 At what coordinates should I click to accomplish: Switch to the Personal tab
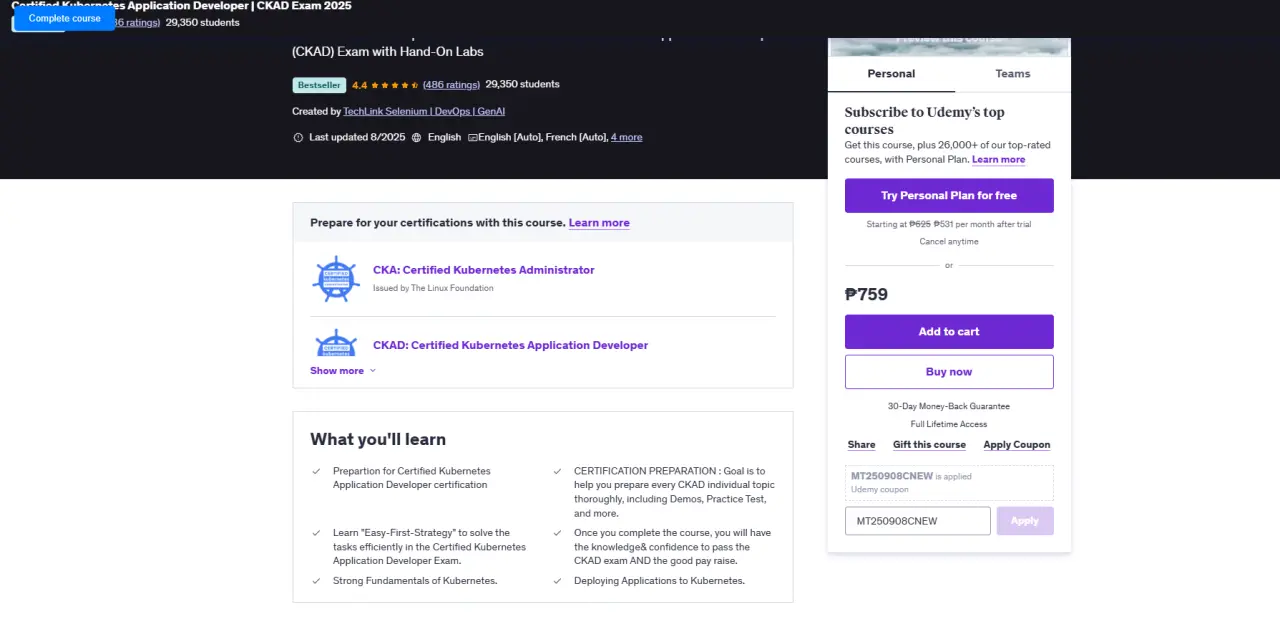pyautogui.click(x=891, y=74)
